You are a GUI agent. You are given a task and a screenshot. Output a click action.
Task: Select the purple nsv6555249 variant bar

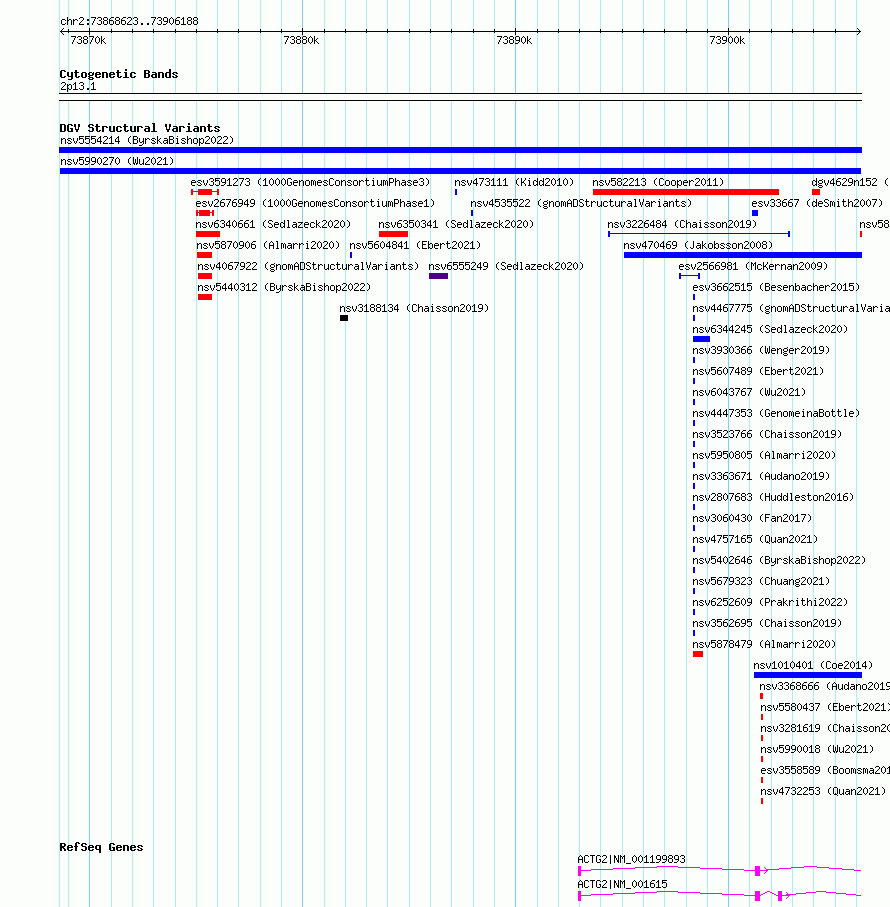coord(438,276)
